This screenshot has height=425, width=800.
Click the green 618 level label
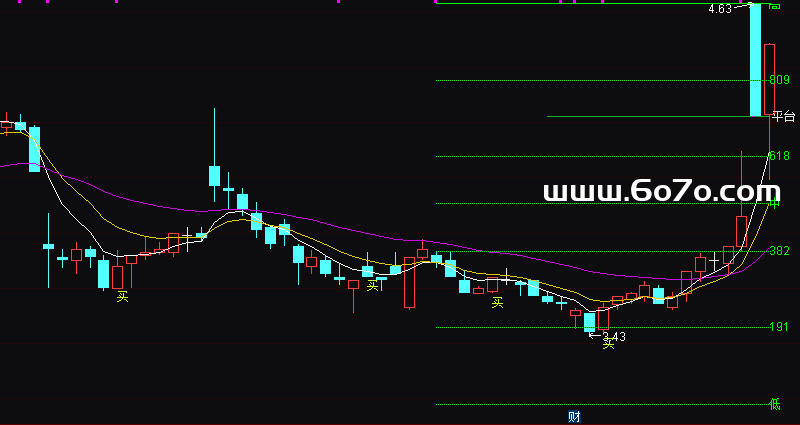779,156
